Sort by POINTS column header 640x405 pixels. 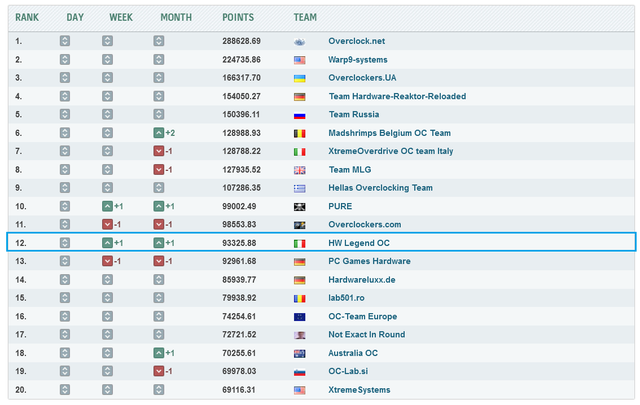(238, 18)
